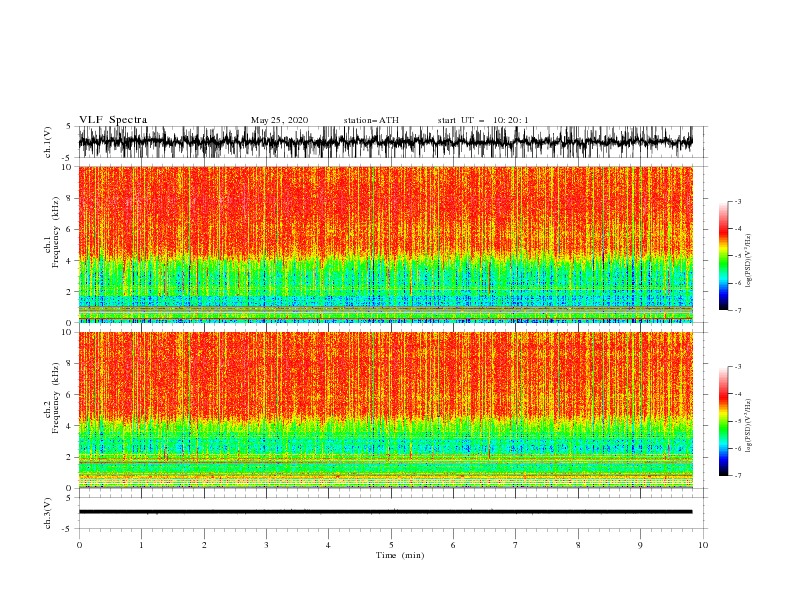The width and height of the screenshot is (792, 612).
Task: Click the "6" tick on the time axis
Action: (453, 545)
